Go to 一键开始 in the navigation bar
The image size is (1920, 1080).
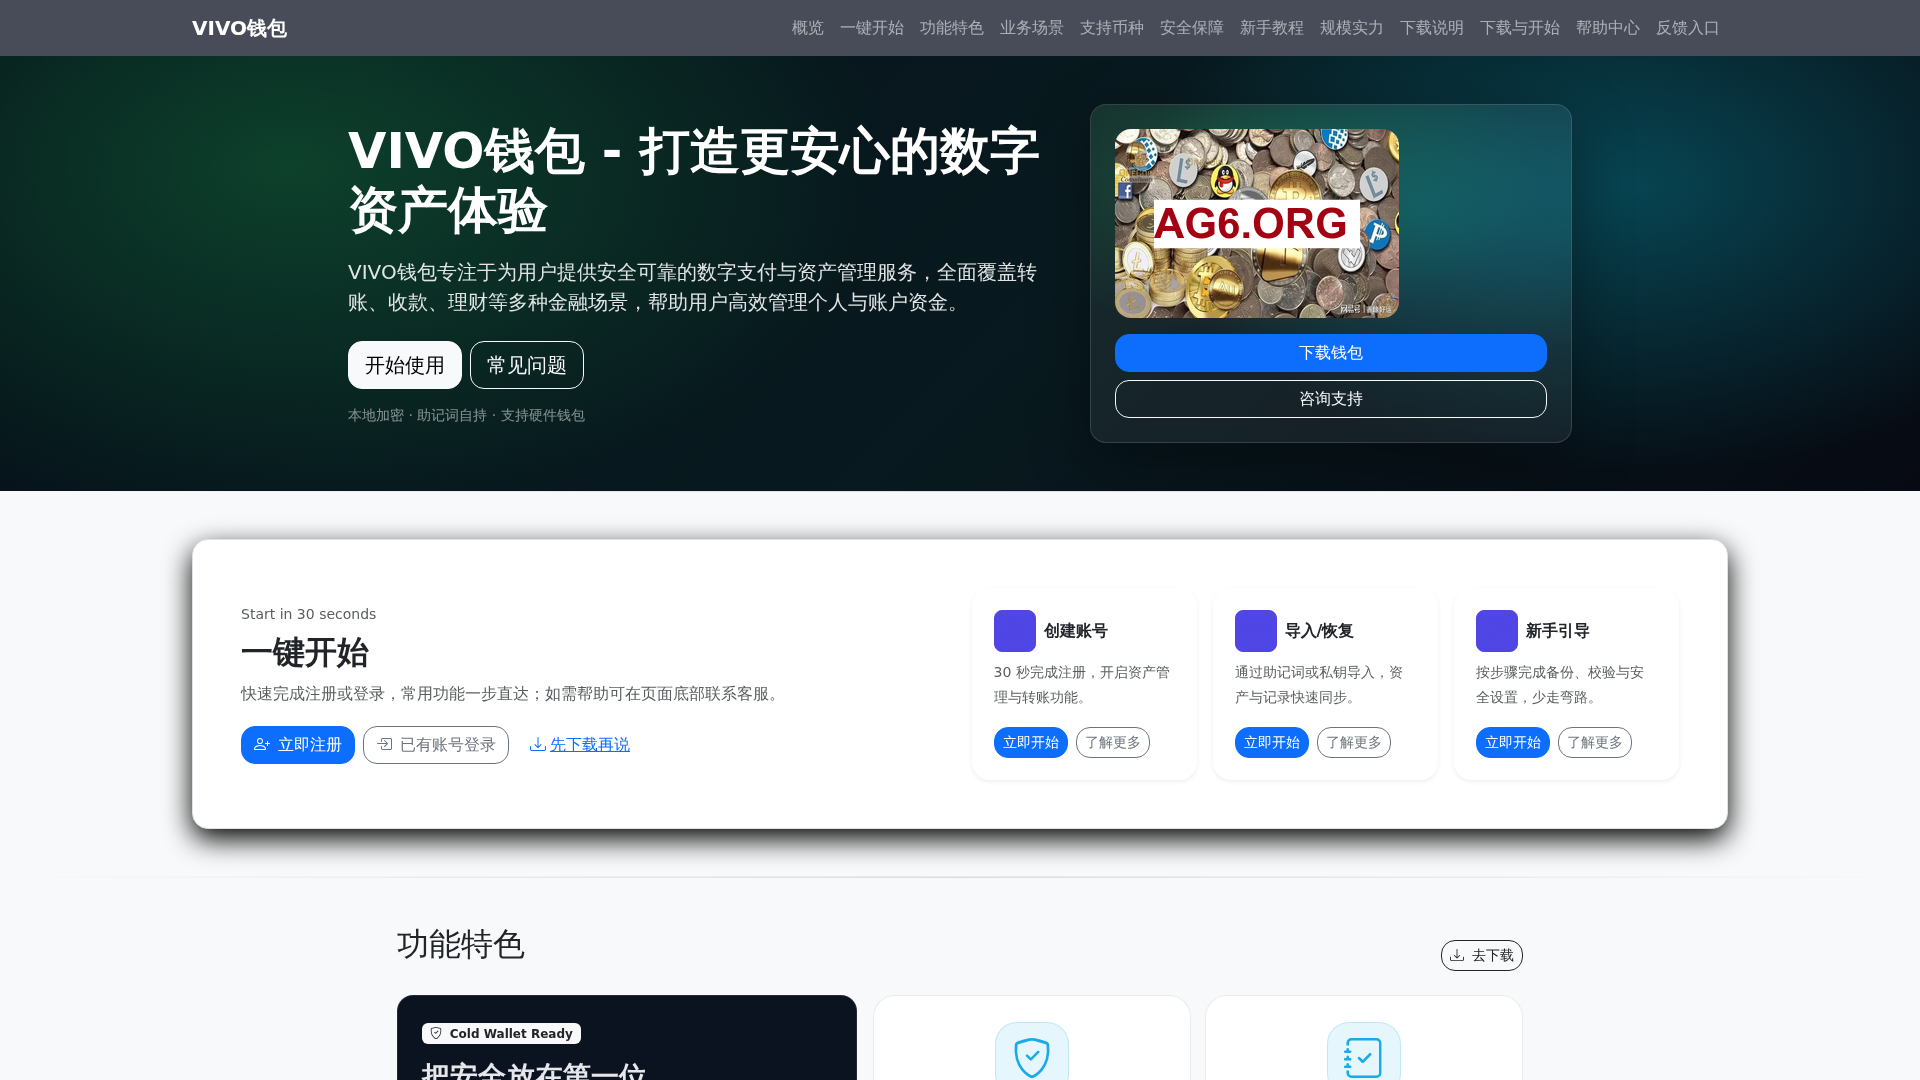pos(871,28)
